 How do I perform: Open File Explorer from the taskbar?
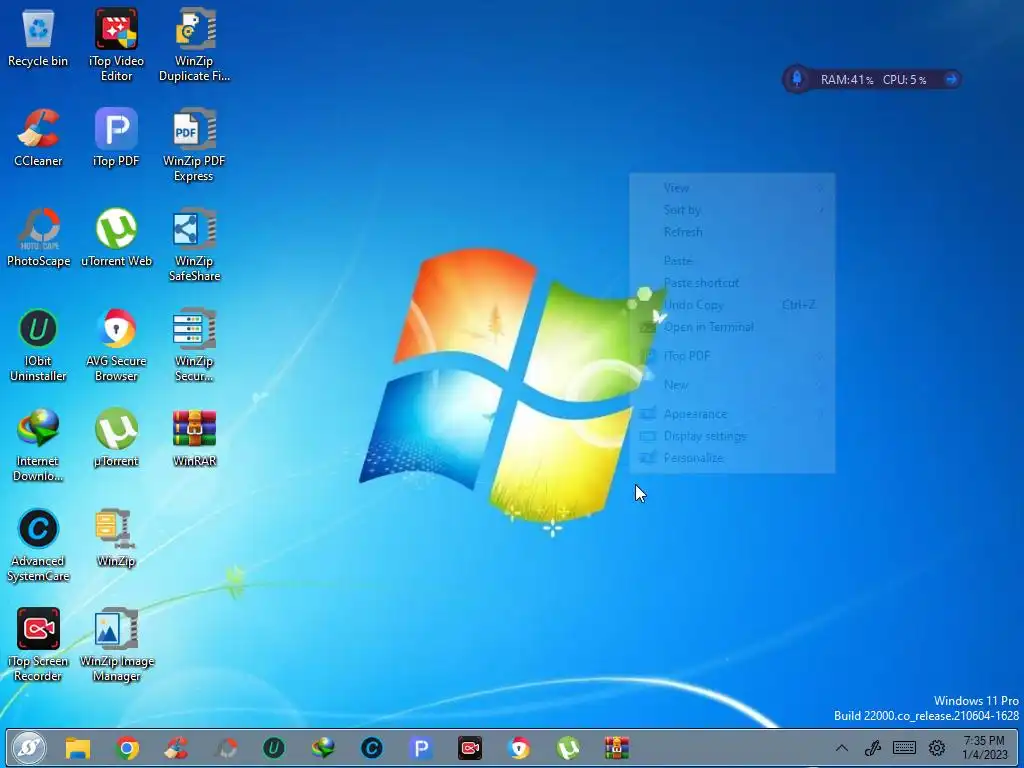tap(78, 748)
